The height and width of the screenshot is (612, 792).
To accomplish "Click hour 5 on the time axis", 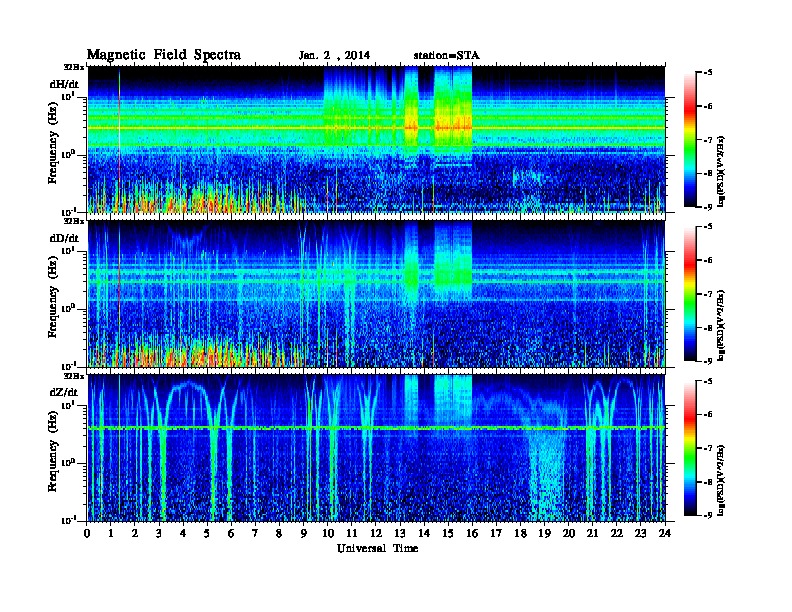I will coord(207,533).
